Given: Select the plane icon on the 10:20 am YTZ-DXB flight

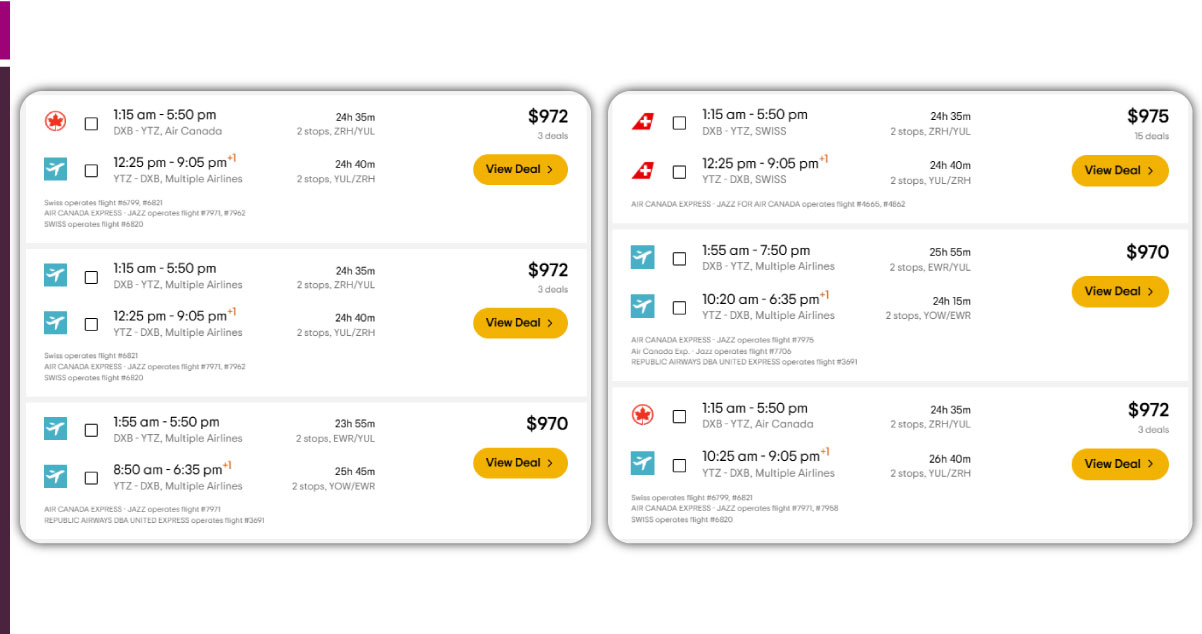Looking at the screenshot, I should click(643, 305).
